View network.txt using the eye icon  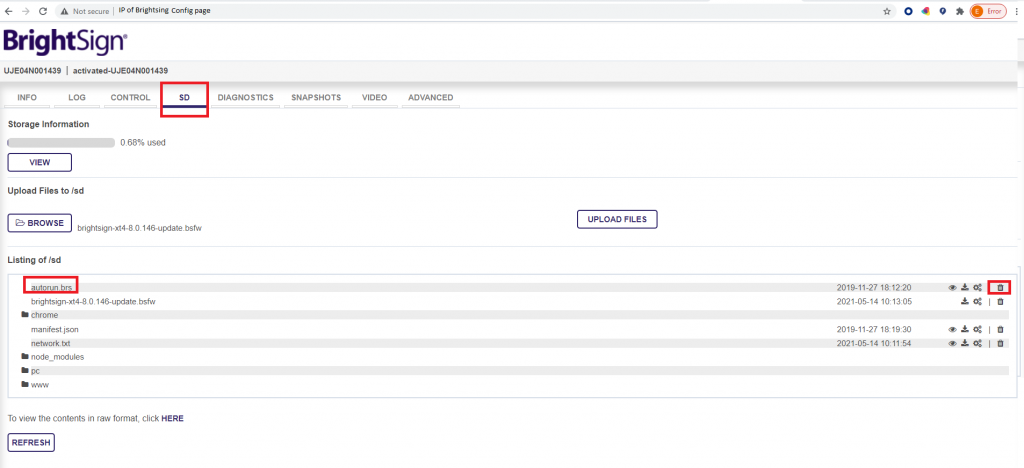[952, 343]
